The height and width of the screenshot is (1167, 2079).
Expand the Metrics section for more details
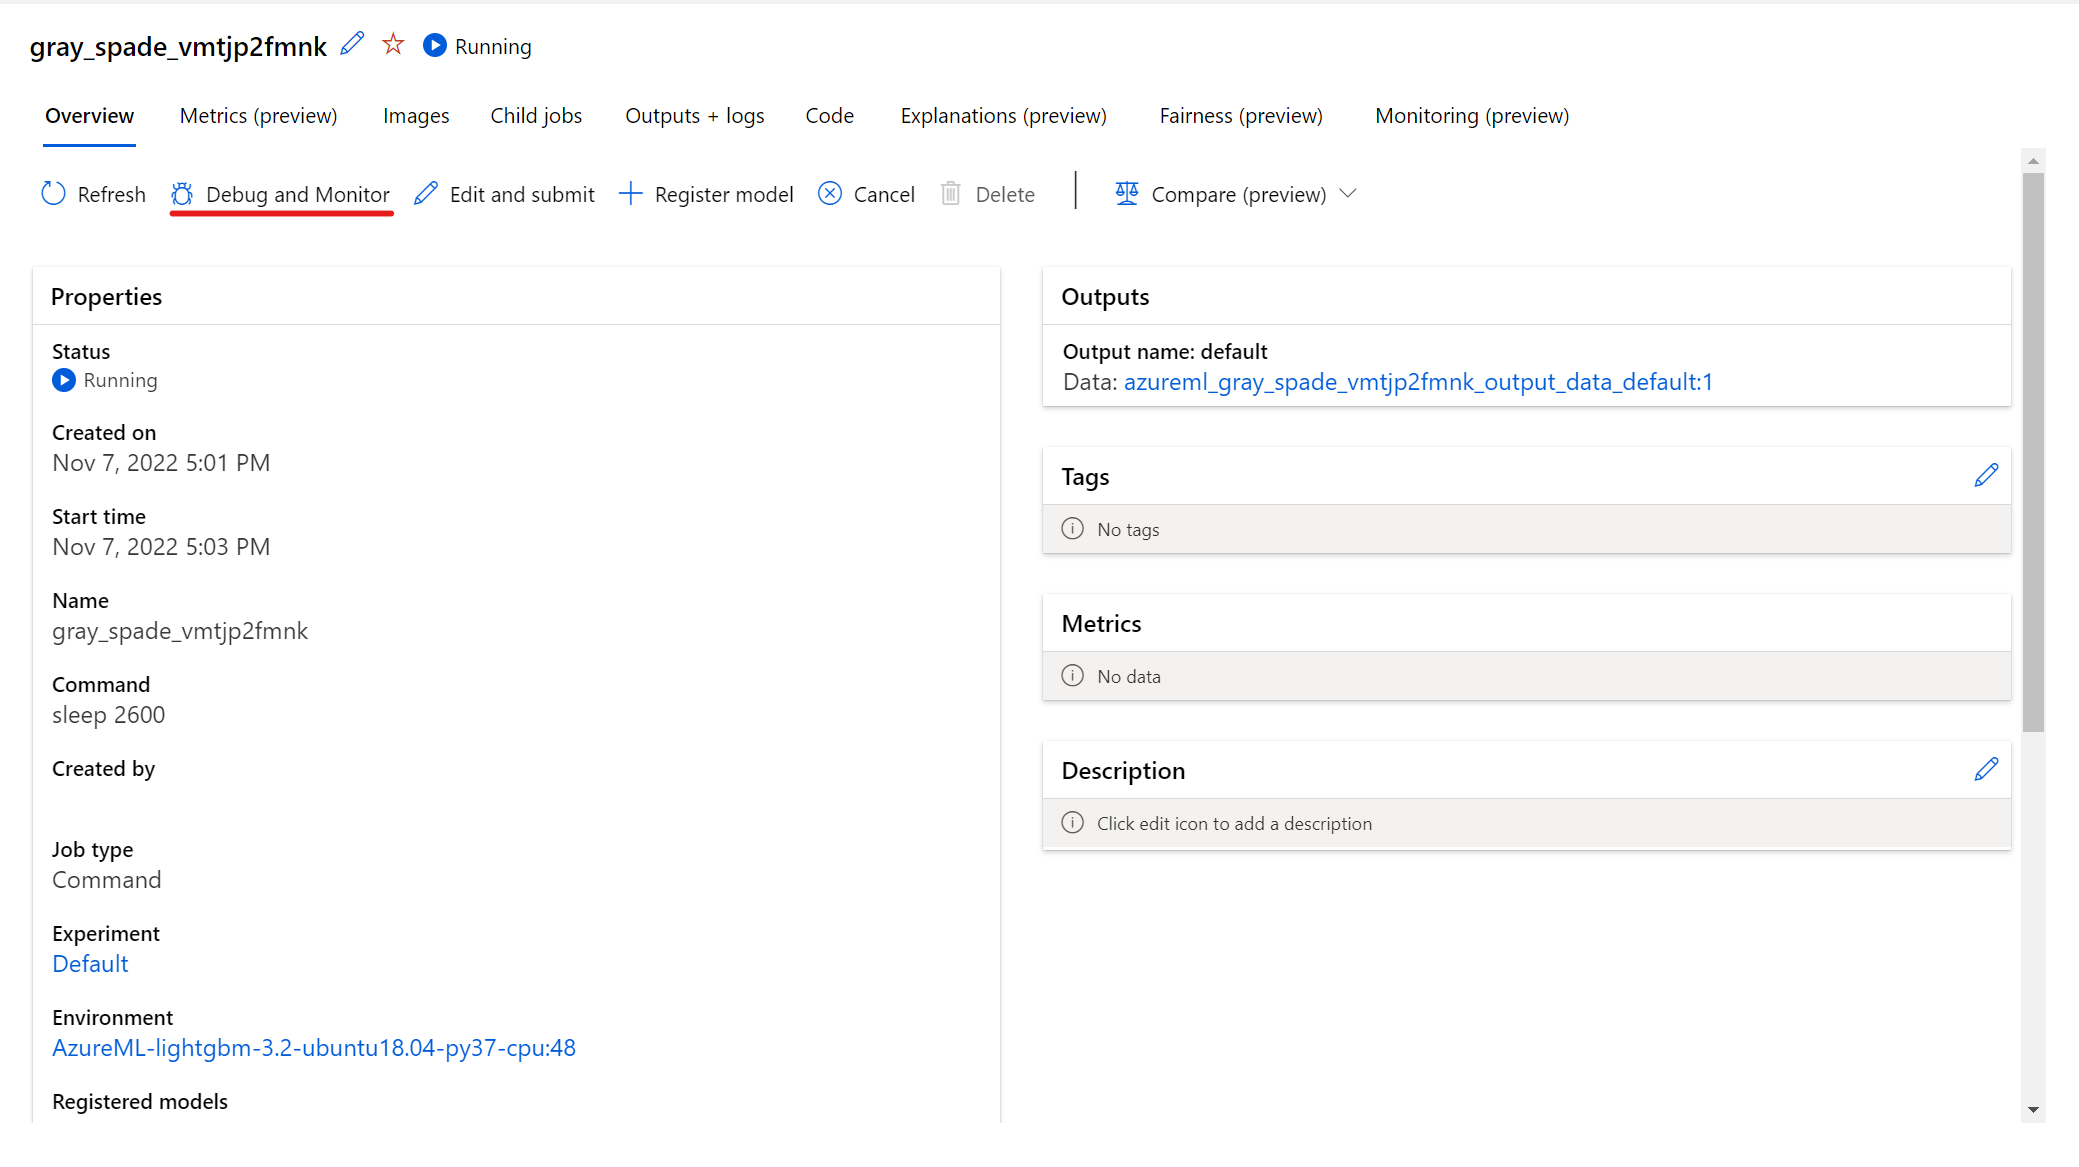coord(1099,621)
